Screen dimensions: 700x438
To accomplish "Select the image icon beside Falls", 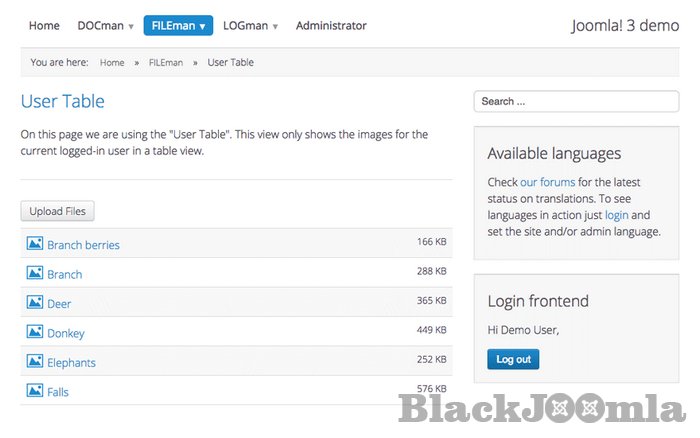I will [34, 391].
